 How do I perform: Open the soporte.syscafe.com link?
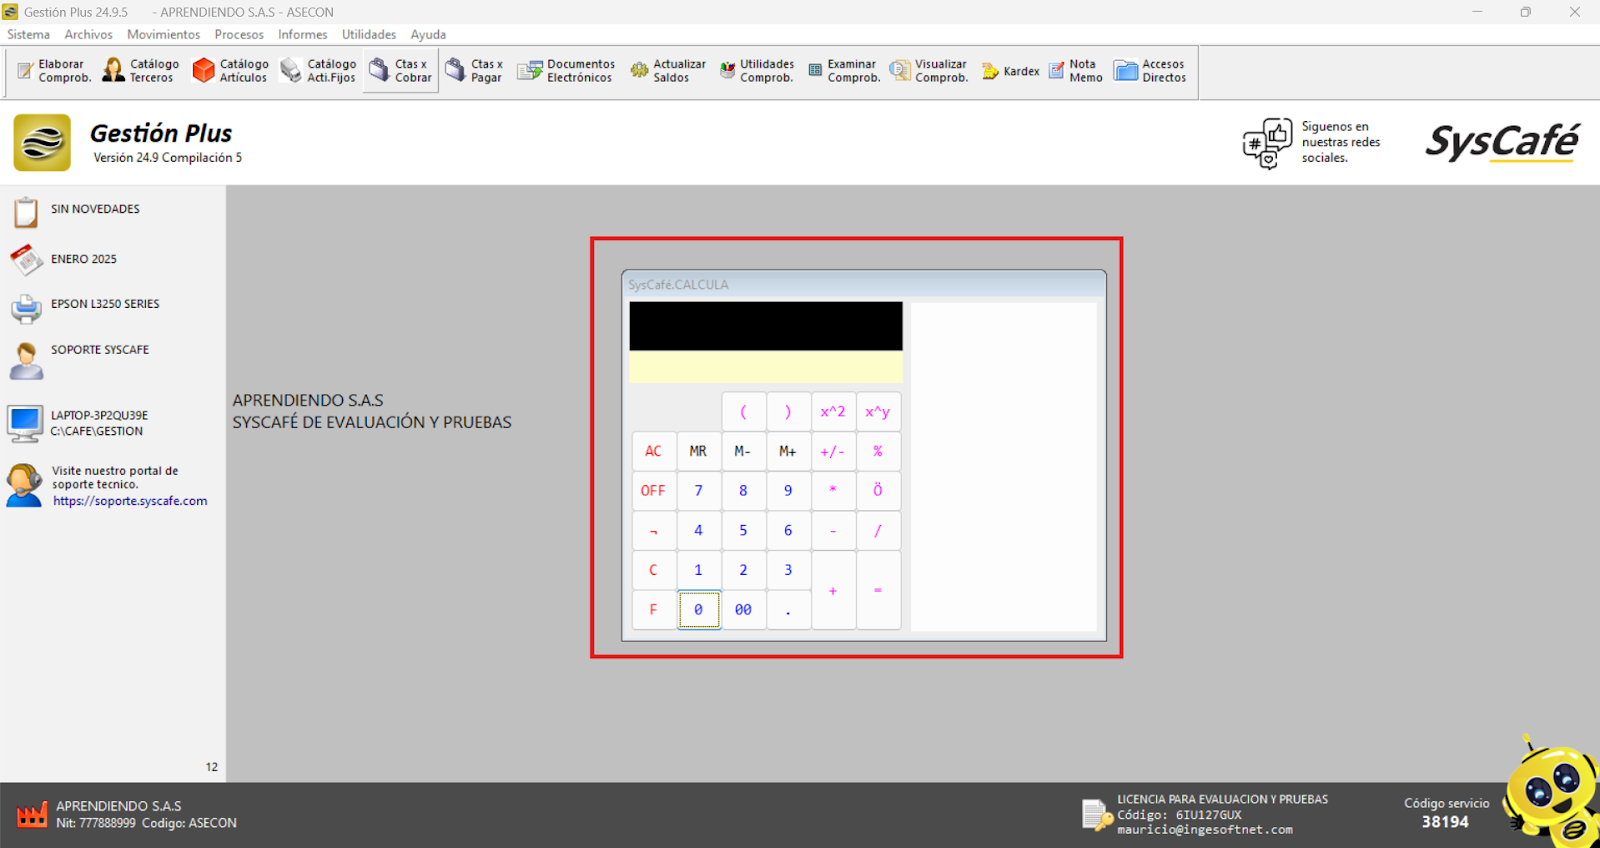click(130, 501)
